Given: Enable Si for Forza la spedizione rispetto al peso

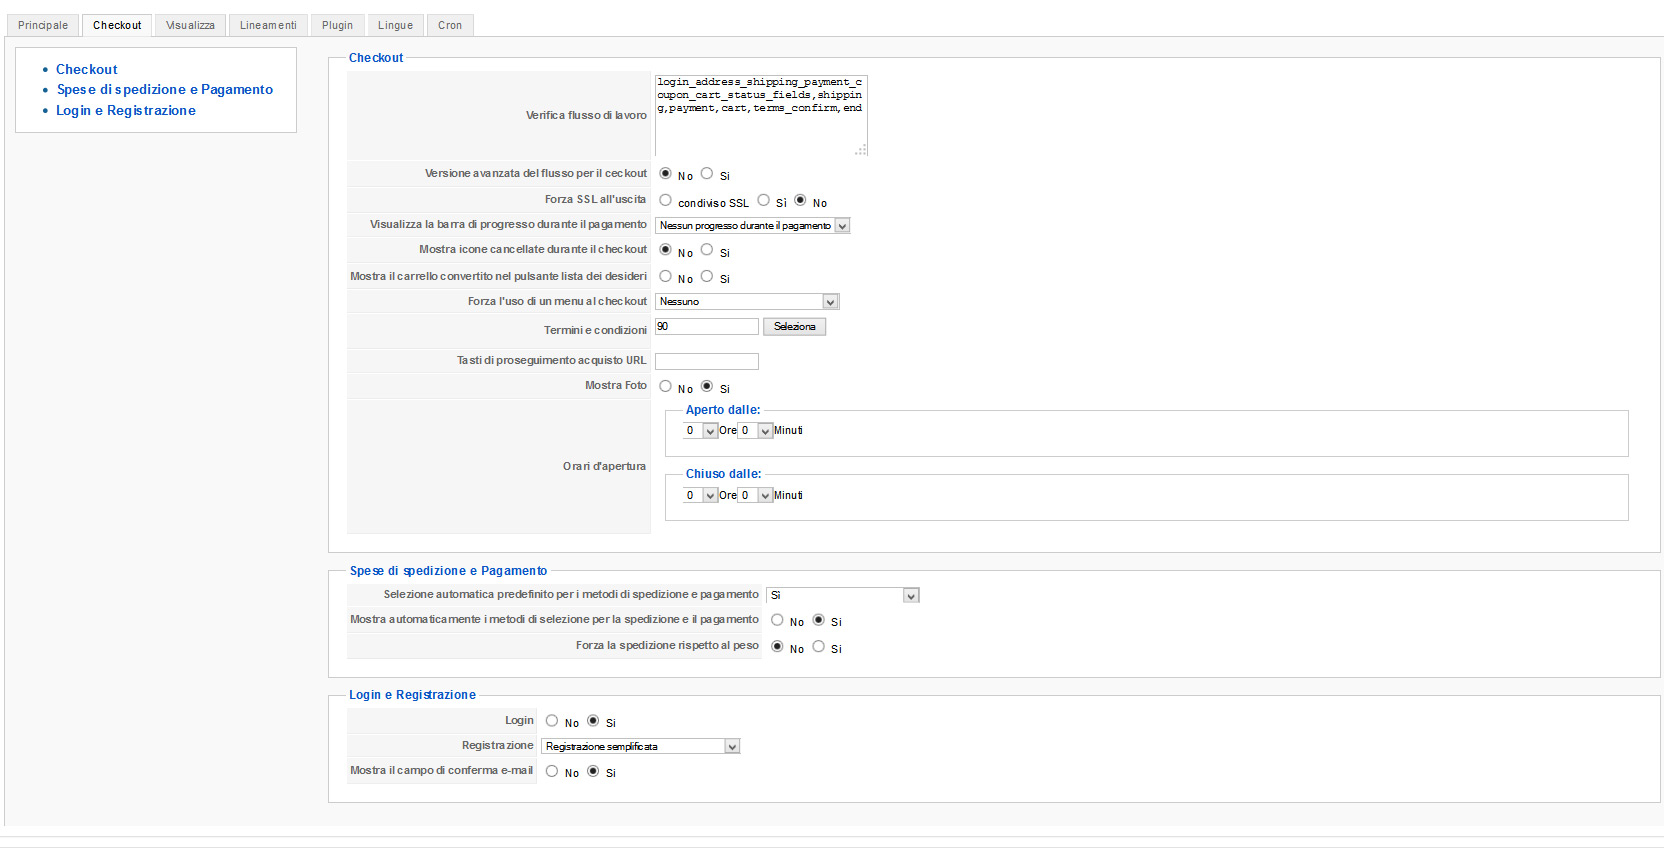Looking at the screenshot, I should (819, 647).
